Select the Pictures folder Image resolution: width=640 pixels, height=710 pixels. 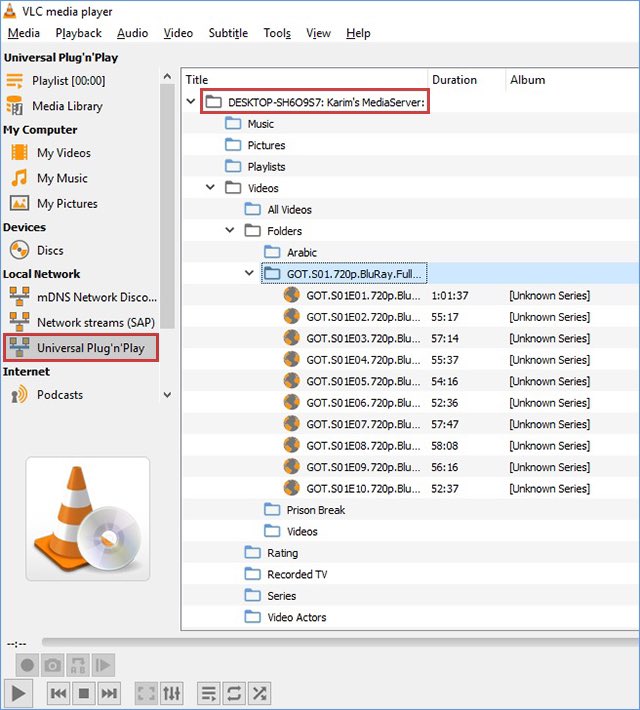pos(255,145)
